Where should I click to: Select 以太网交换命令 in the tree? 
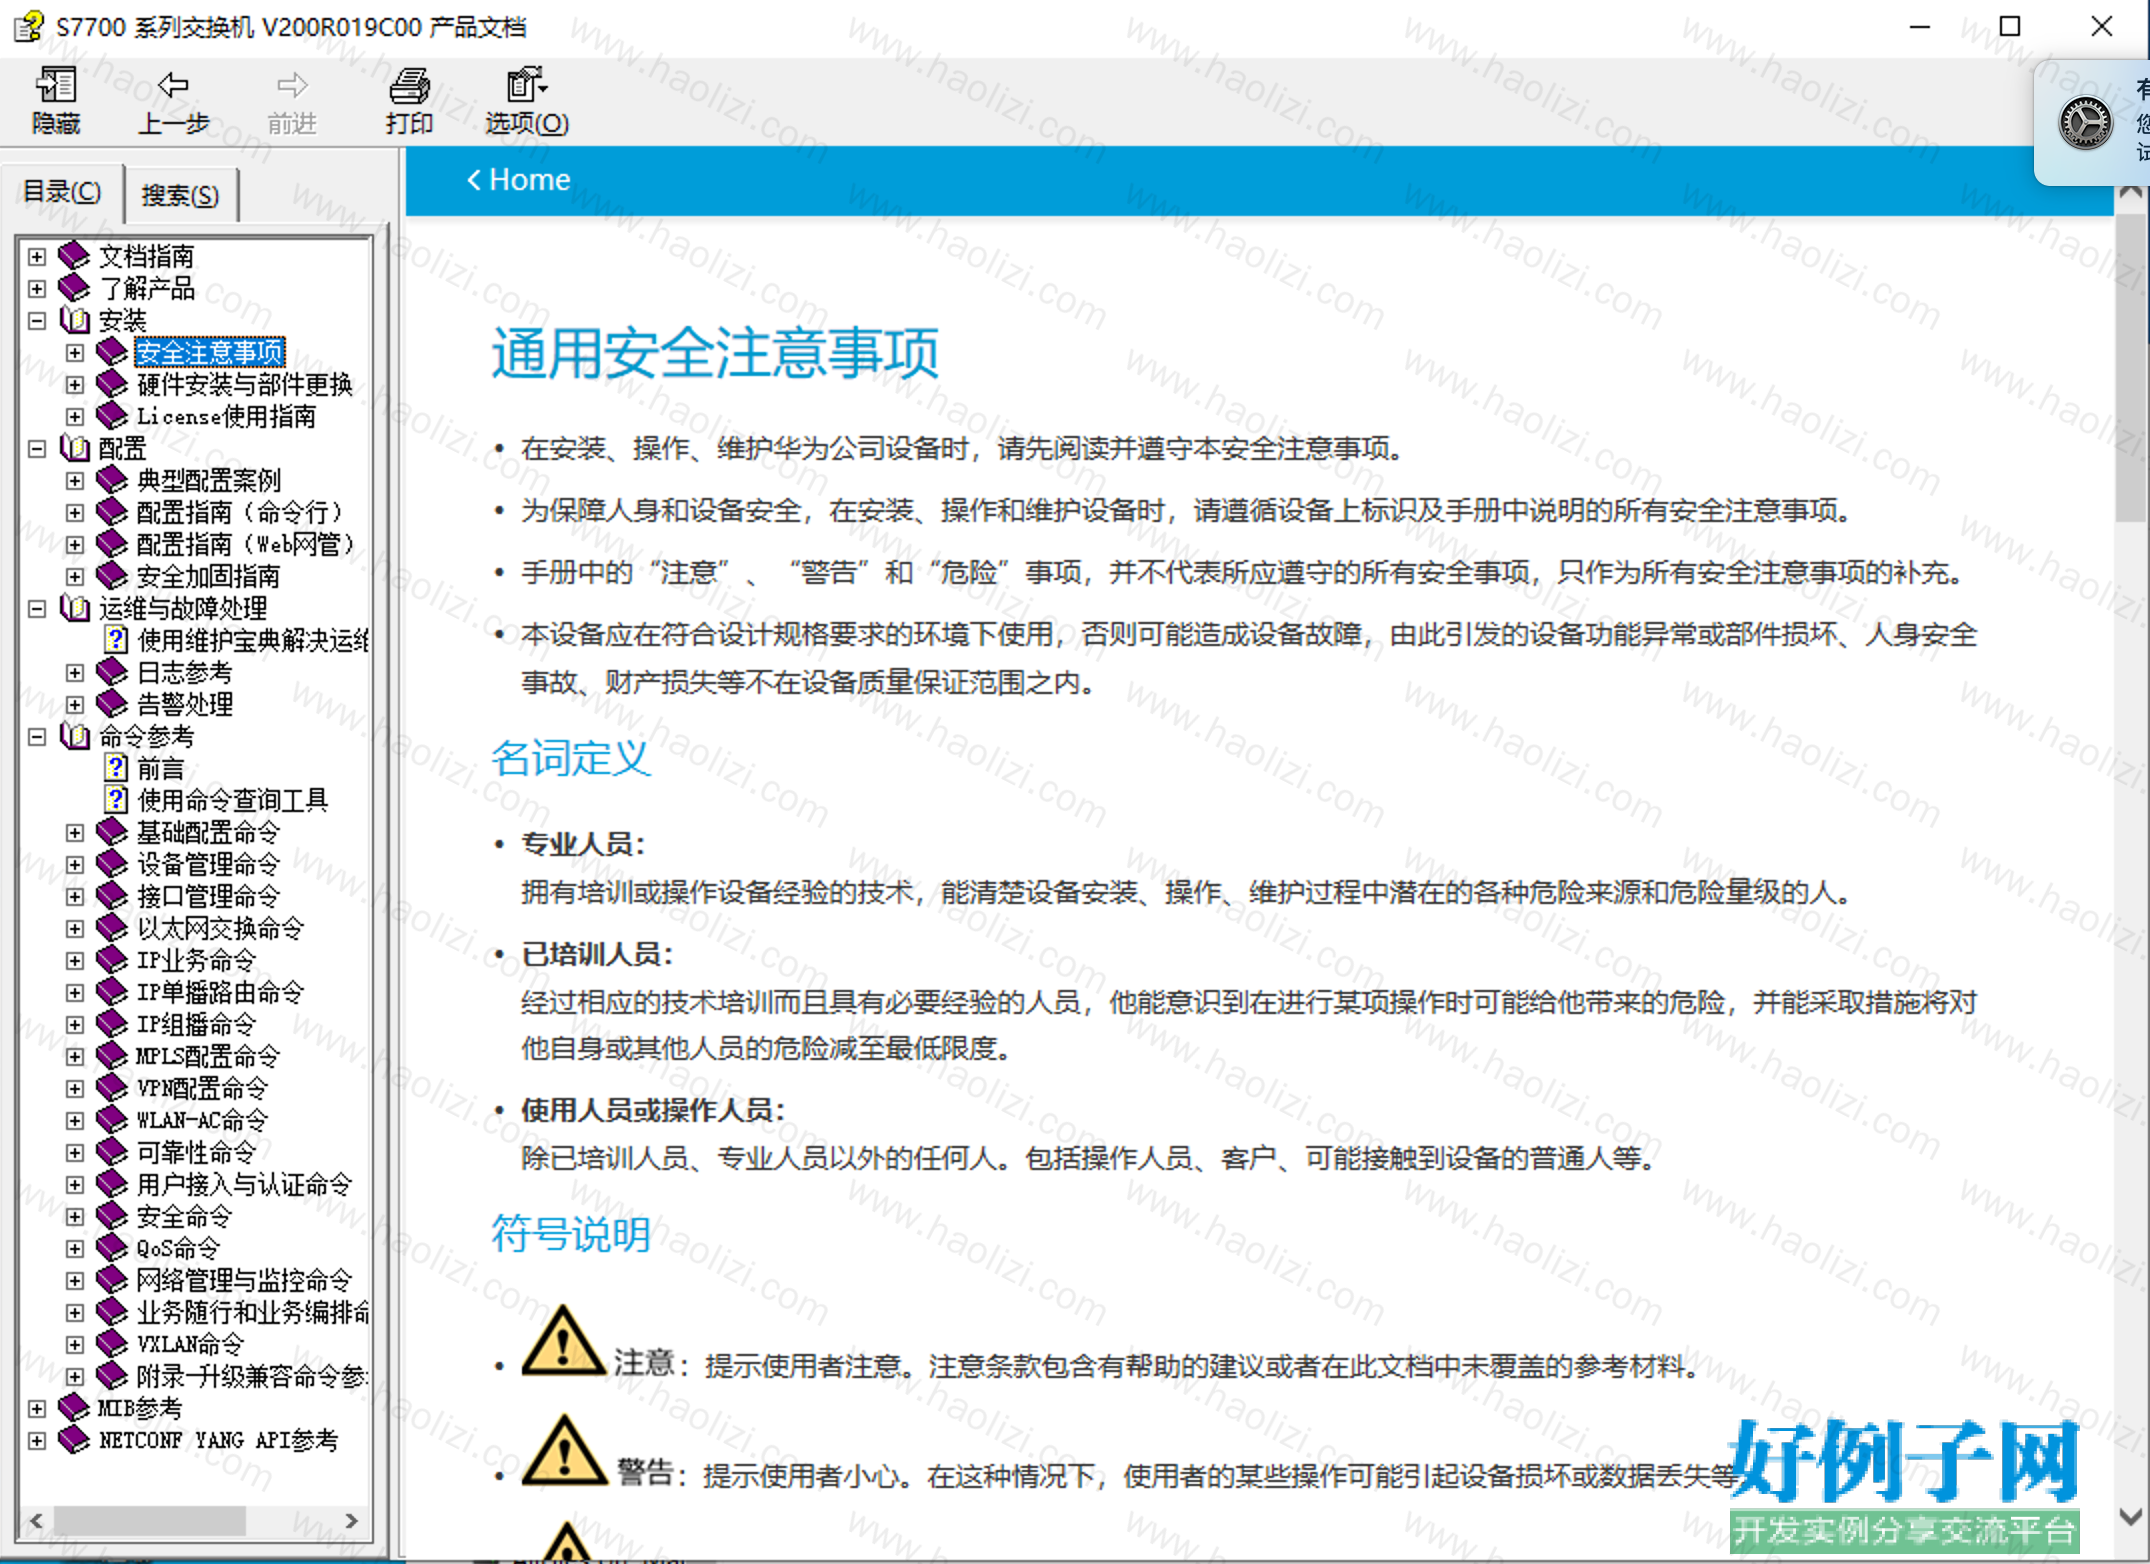click(220, 928)
